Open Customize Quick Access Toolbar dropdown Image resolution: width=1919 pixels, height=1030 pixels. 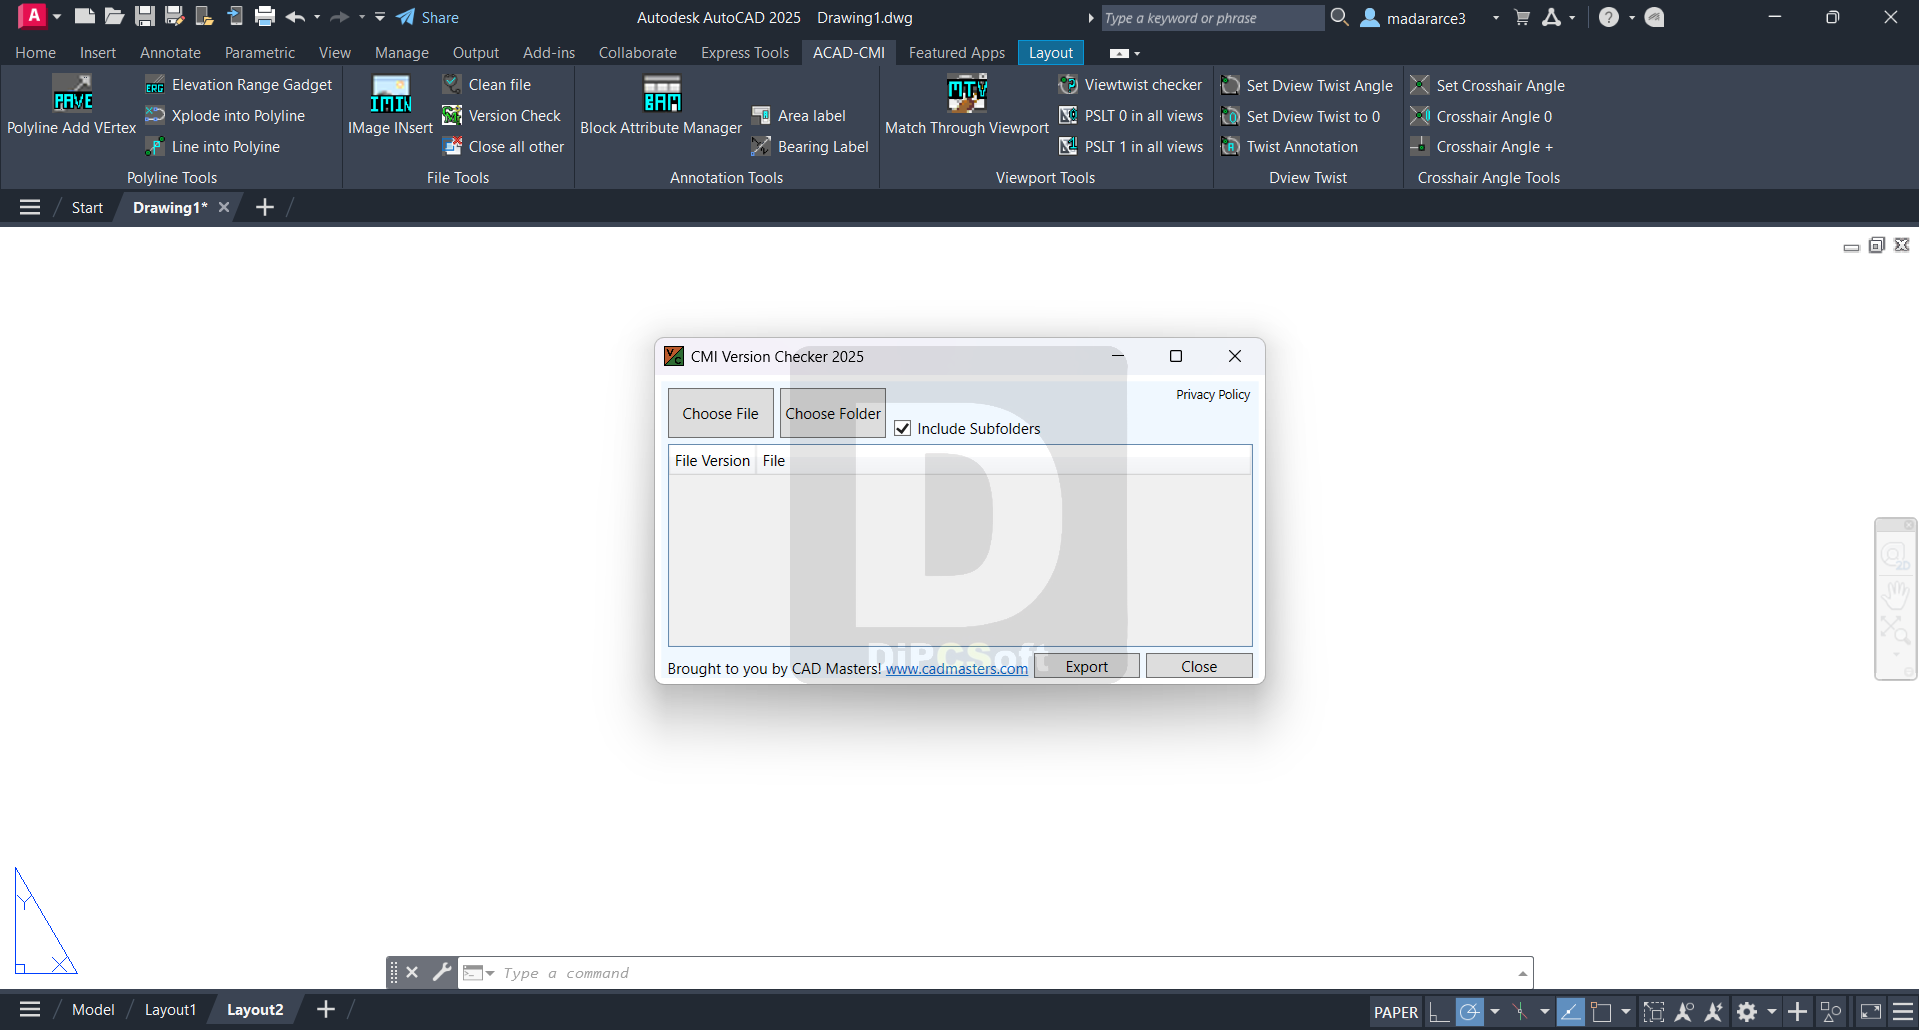click(380, 17)
